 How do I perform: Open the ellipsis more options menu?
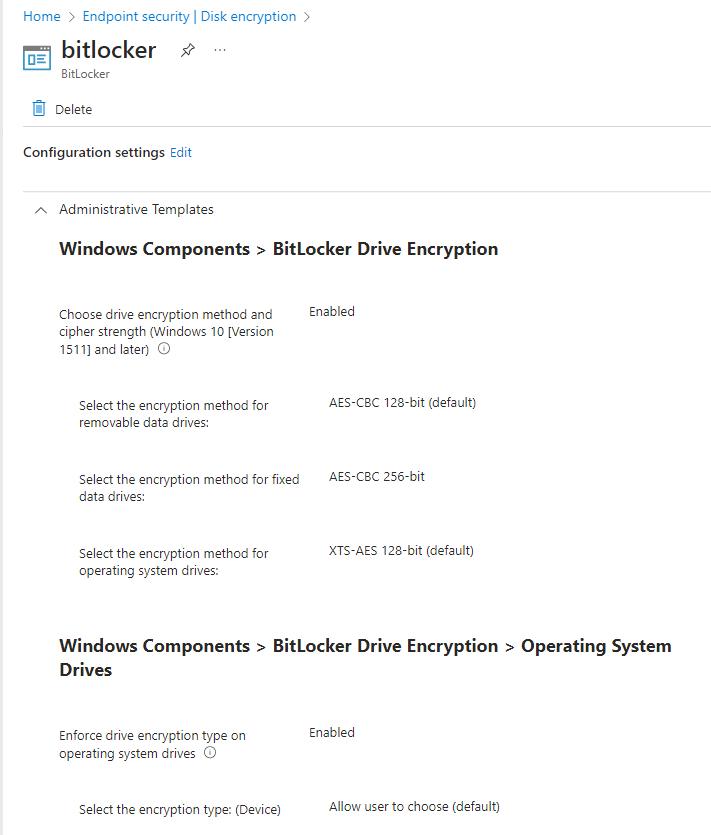click(219, 50)
